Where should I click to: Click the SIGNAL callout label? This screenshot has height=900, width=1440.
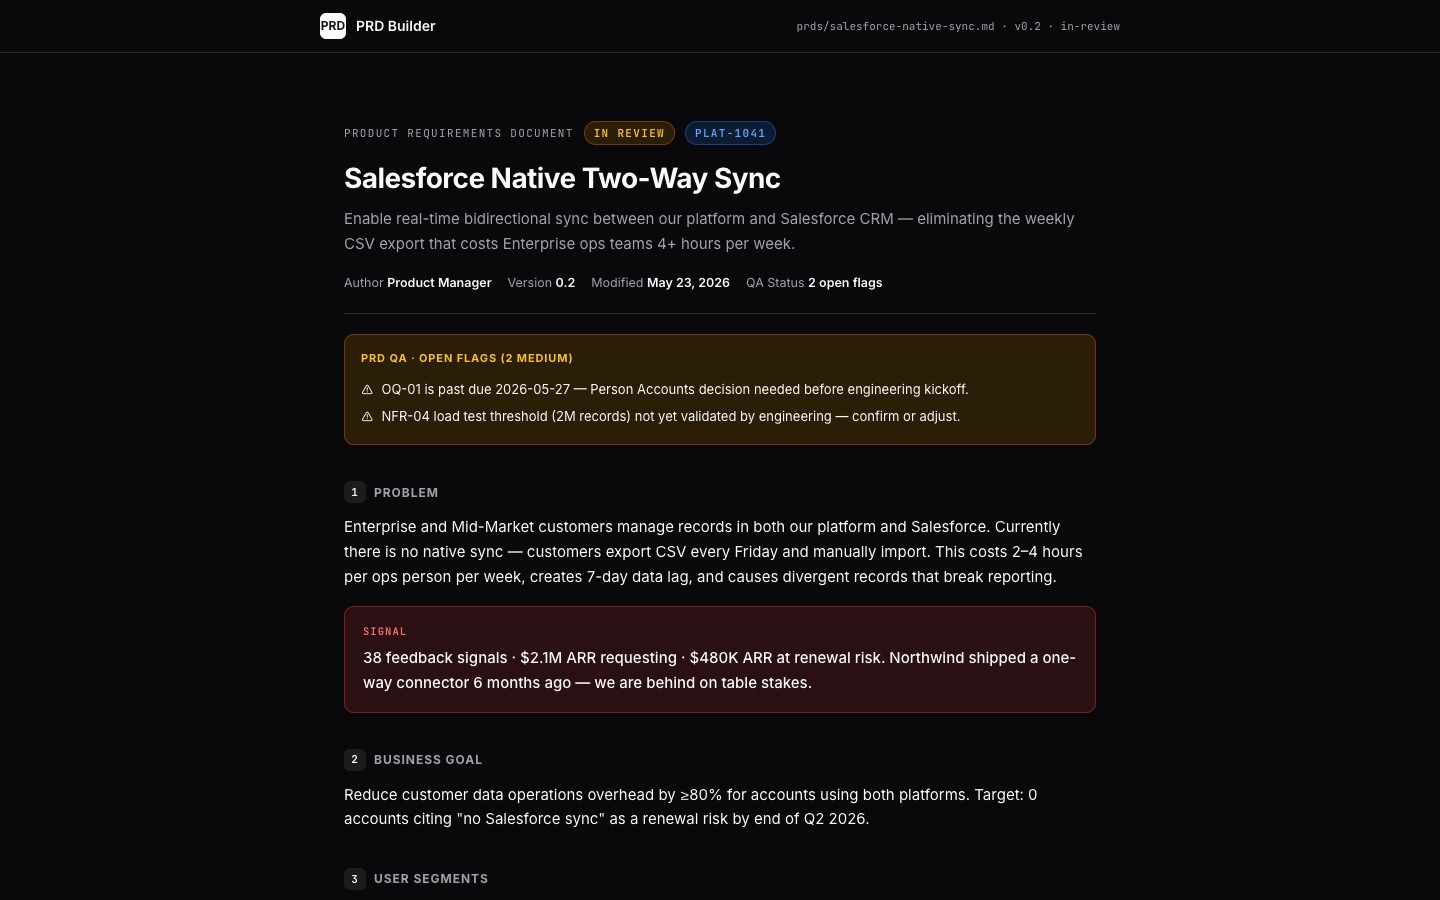coord(385,632)
